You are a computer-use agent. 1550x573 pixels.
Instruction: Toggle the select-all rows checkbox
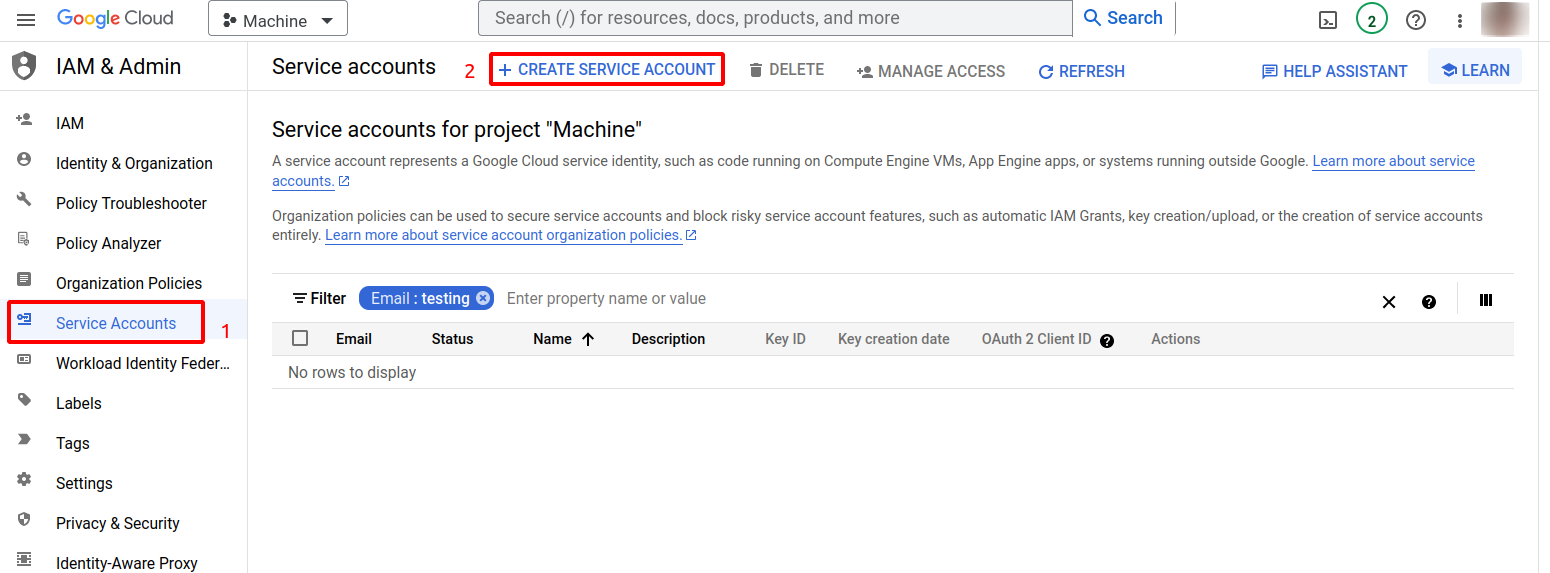(x=300, y=338)
